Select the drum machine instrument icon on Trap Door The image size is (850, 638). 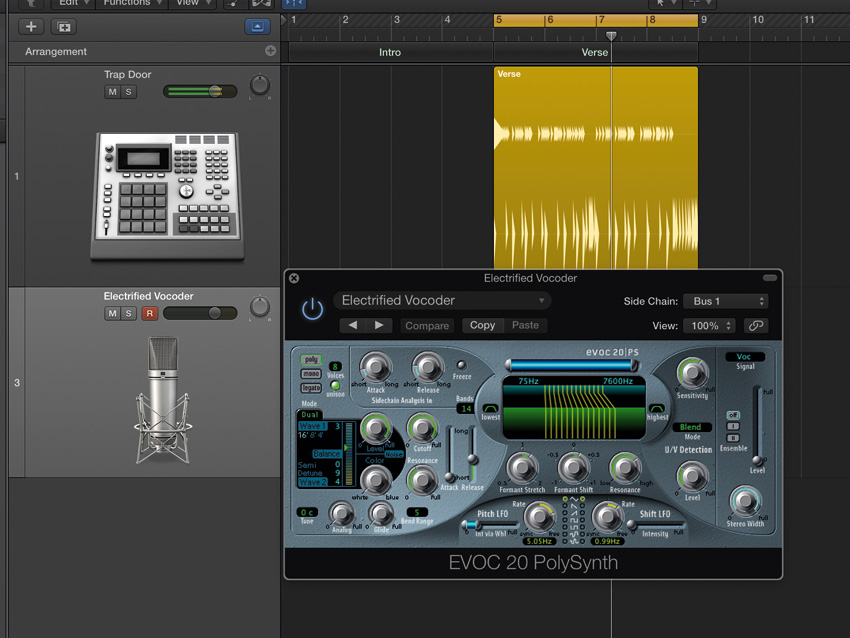pos(167,196)
